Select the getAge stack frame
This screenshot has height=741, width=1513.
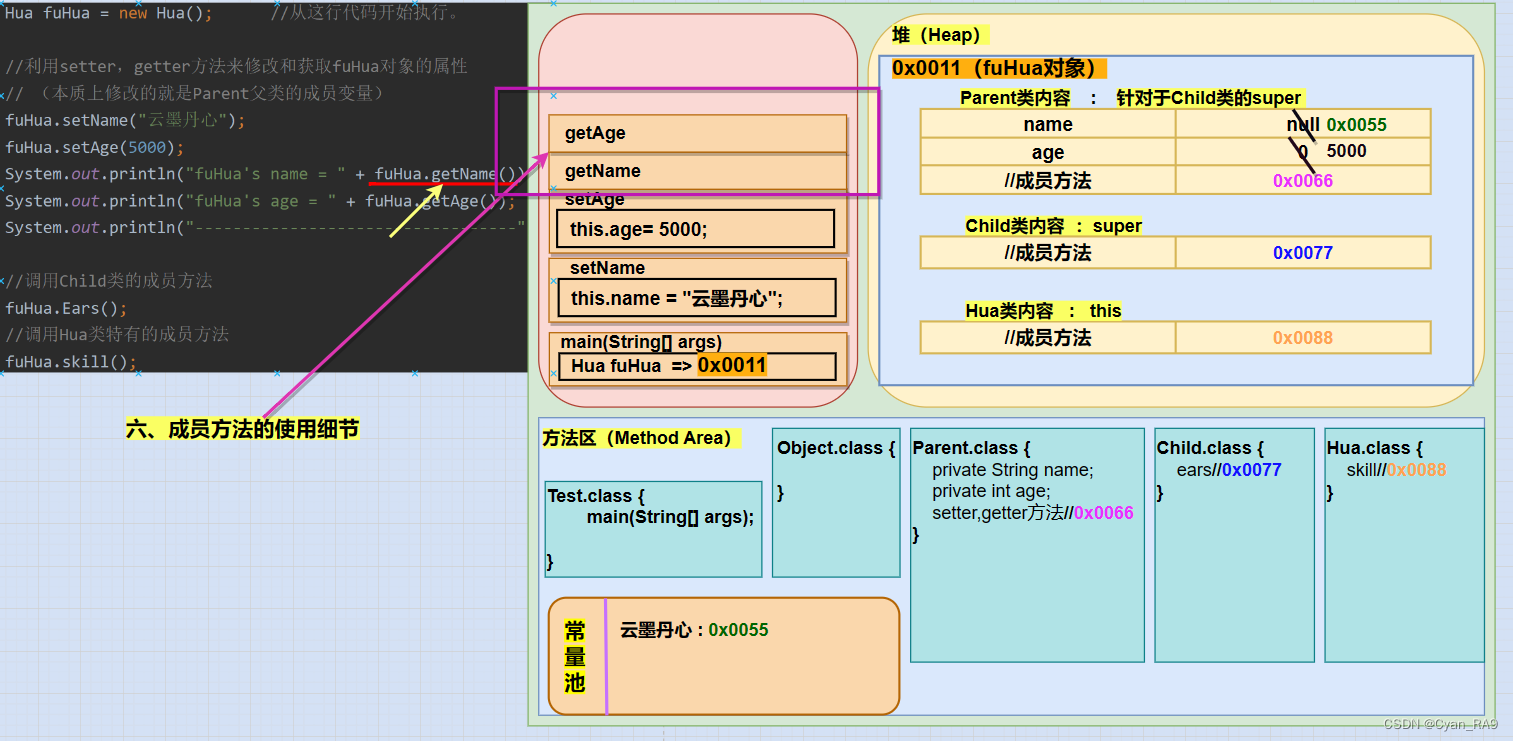pyautogui.click(x=698, y=133)
